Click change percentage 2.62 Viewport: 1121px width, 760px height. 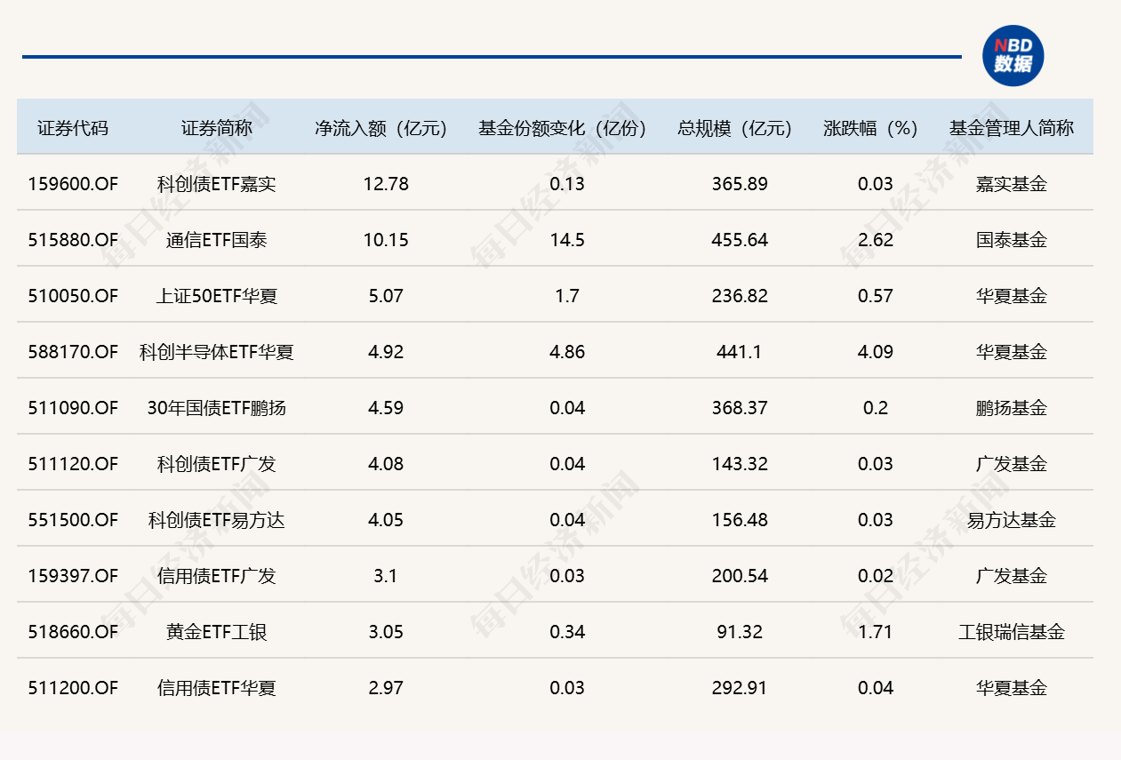875,240
